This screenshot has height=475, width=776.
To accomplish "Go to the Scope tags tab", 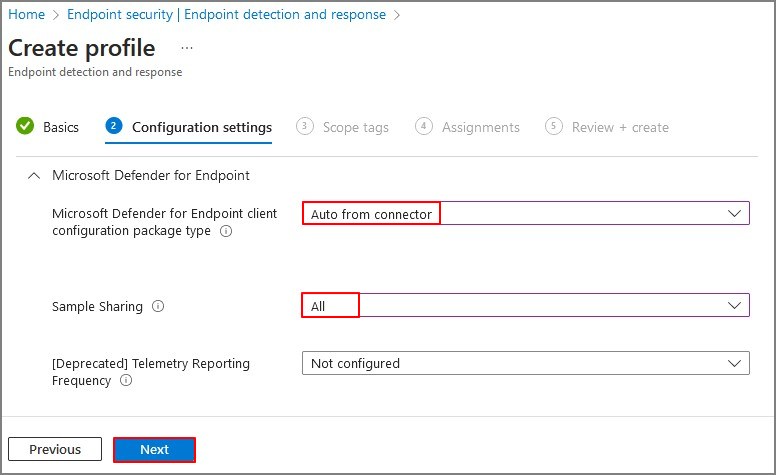I will click(356, 128).
